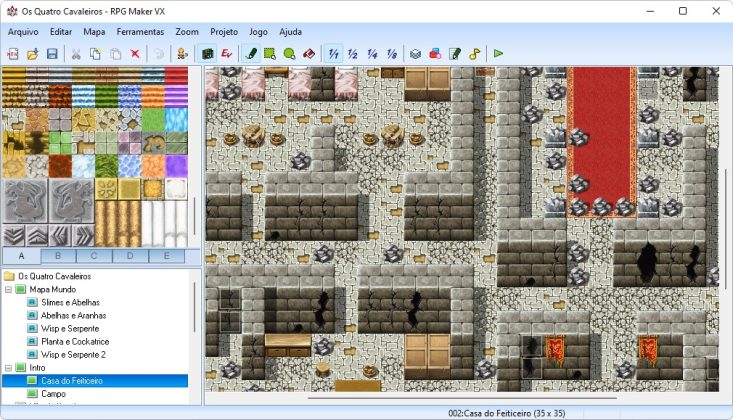This screenshot has width=733, height=420.
Task: Select the Wisp e Serpente map
Action: coord(70,329)
